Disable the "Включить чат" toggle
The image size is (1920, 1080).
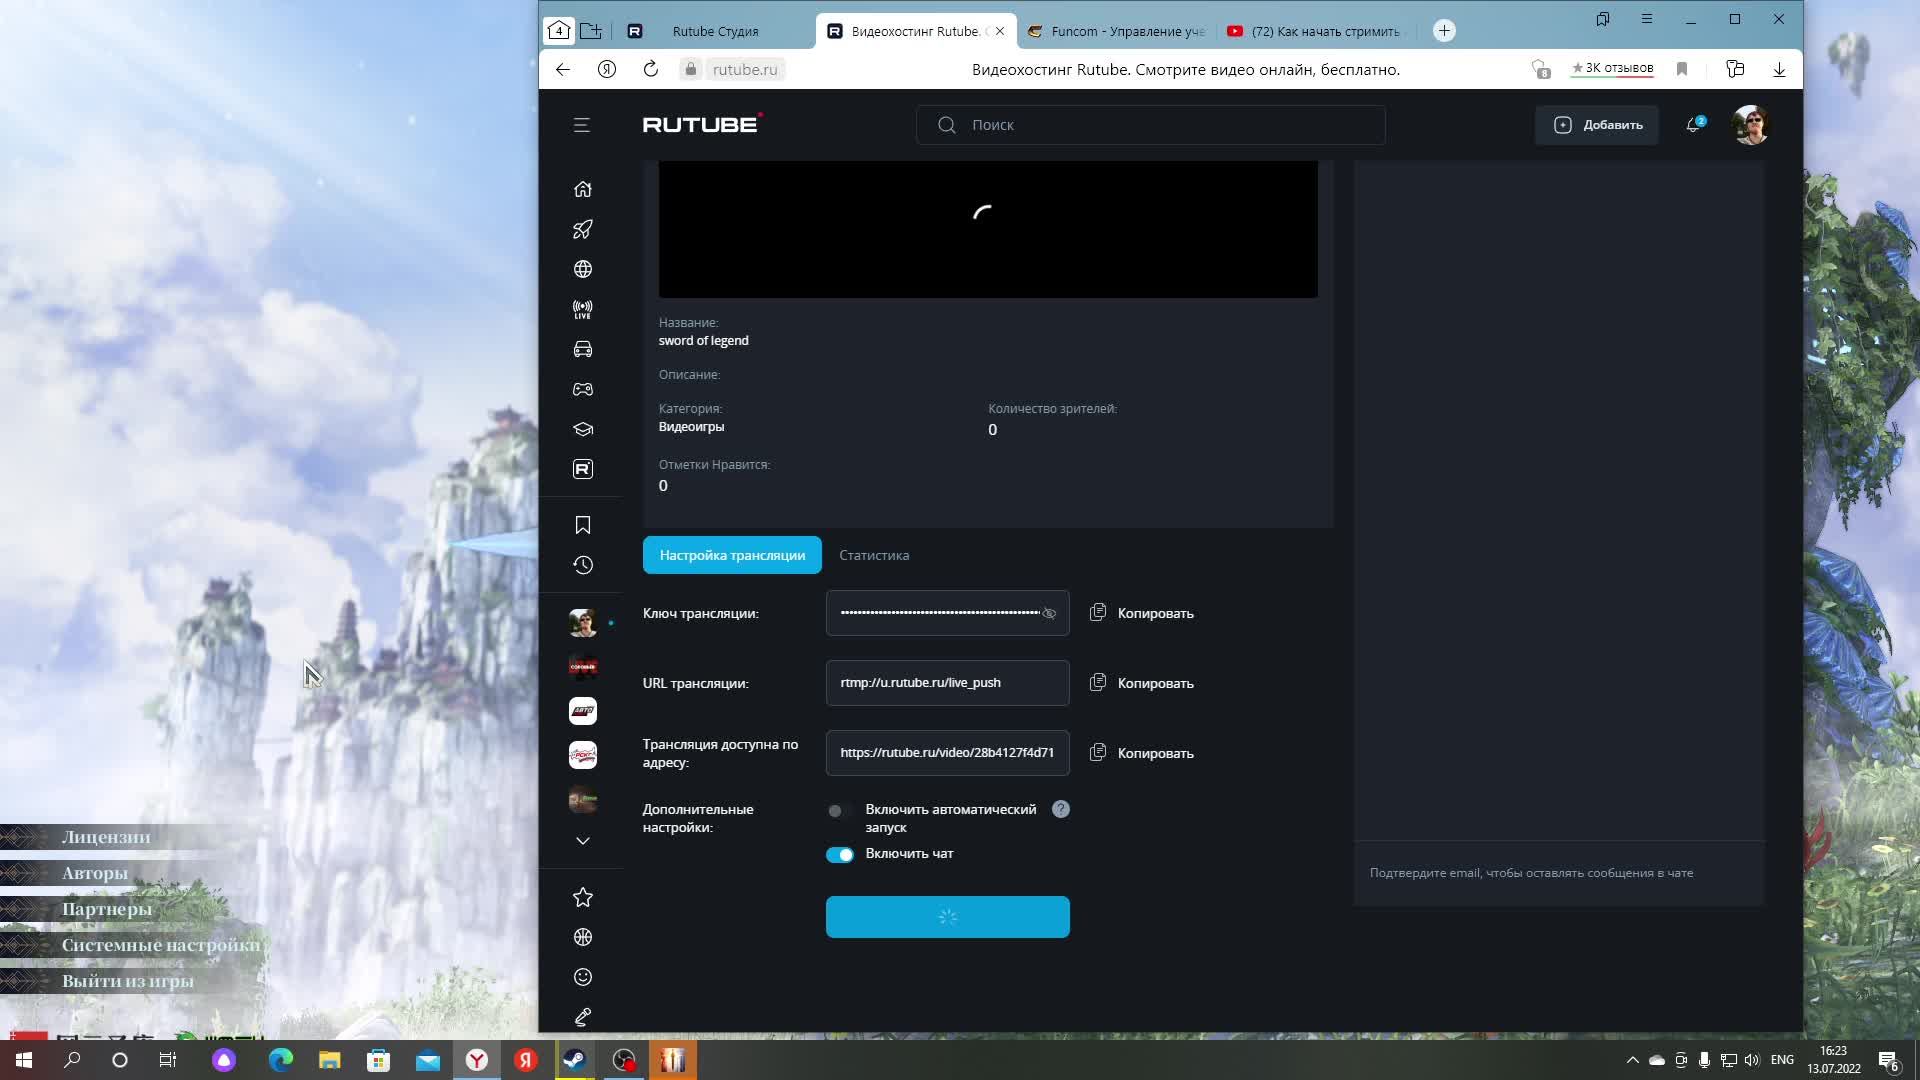(x=840, y=855)
